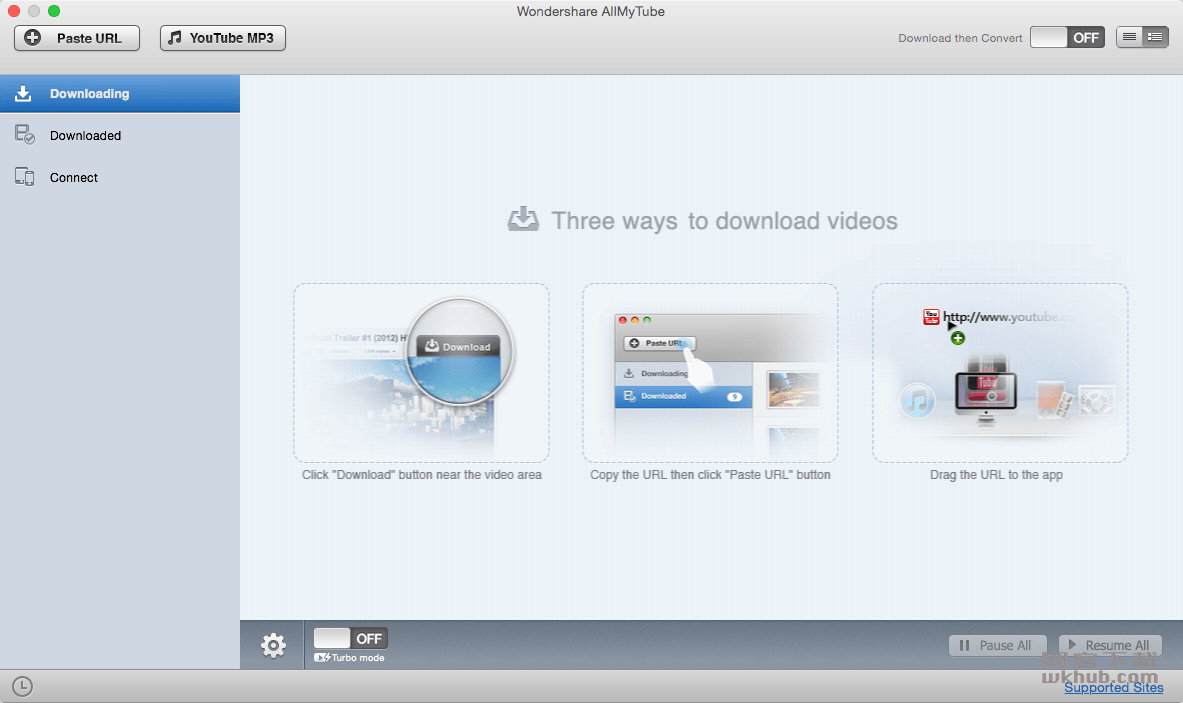
Task: Click the Drag the URL illustration thumbnail
Action: [1000, 373]
